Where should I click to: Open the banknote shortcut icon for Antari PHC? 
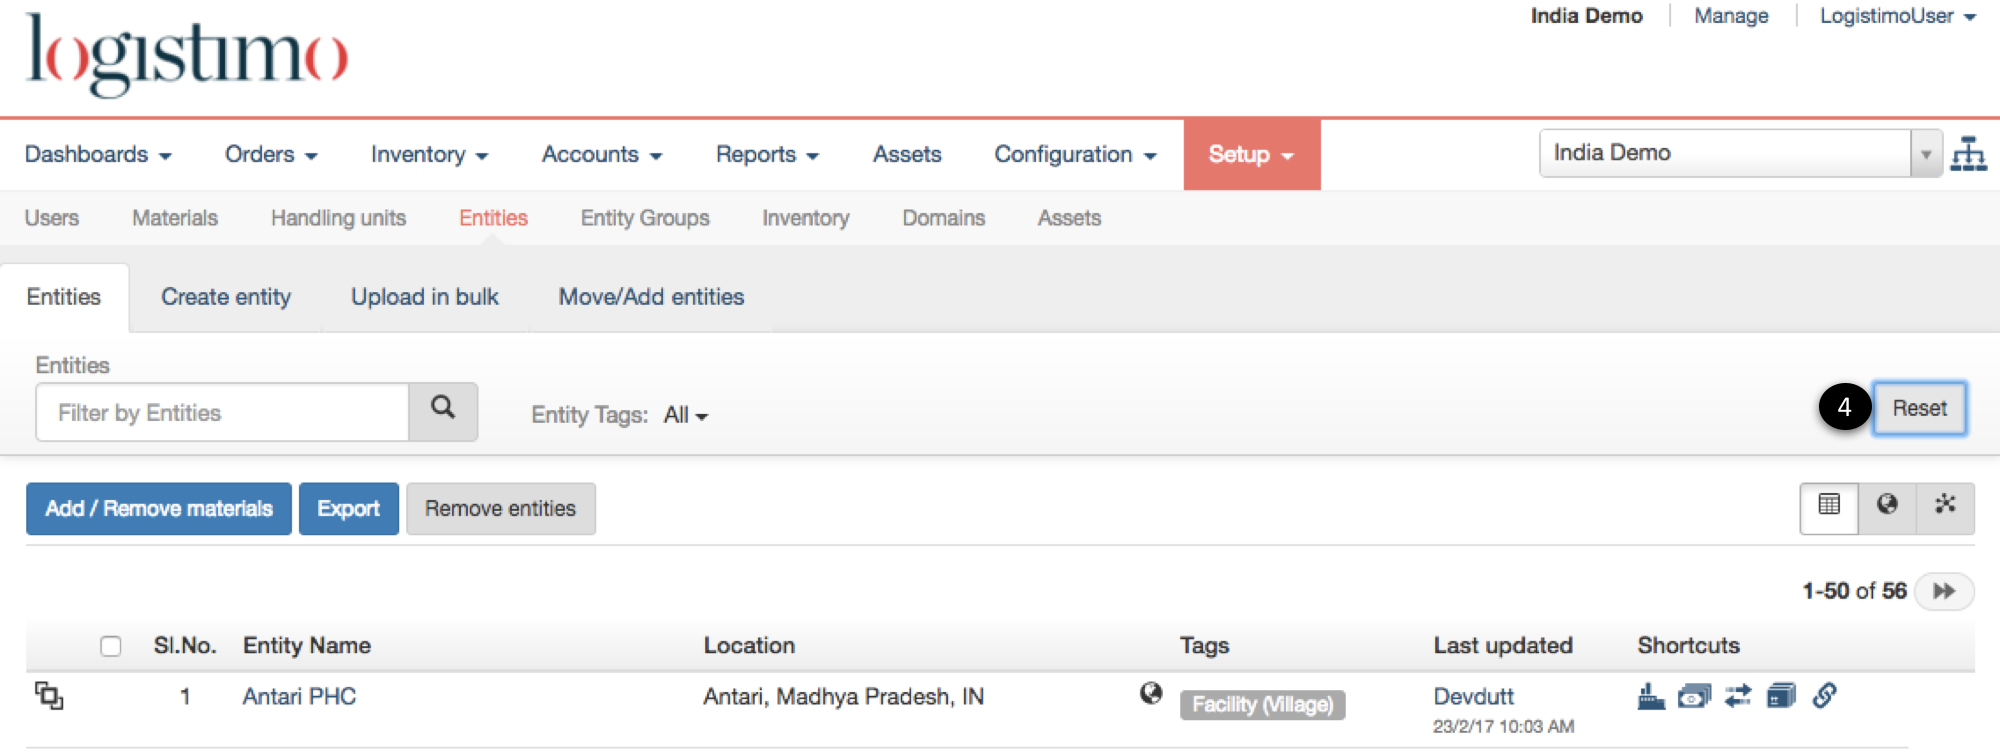pos(1694,695)
